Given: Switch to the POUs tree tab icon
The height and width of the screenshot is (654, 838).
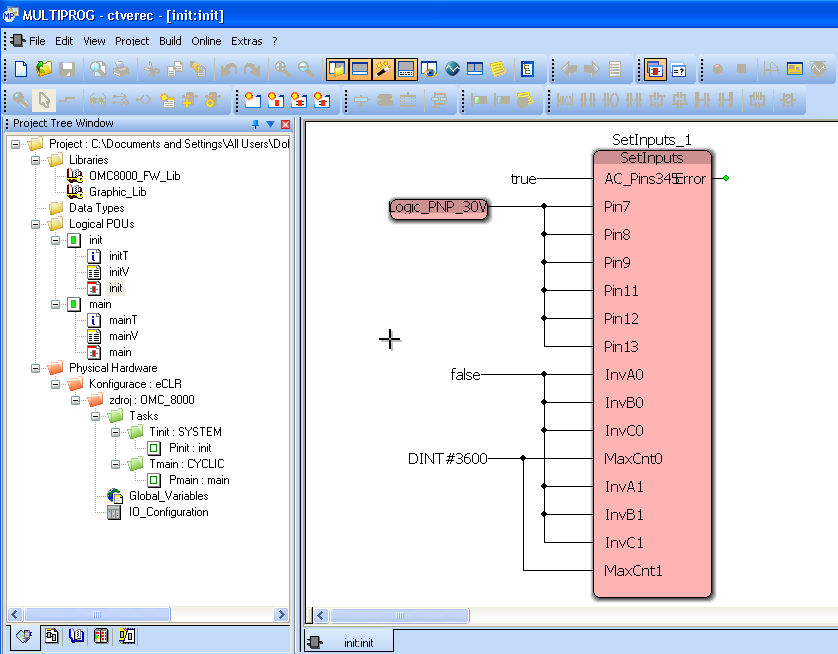Looking at the screenshot, I should (x=51, y=636).
